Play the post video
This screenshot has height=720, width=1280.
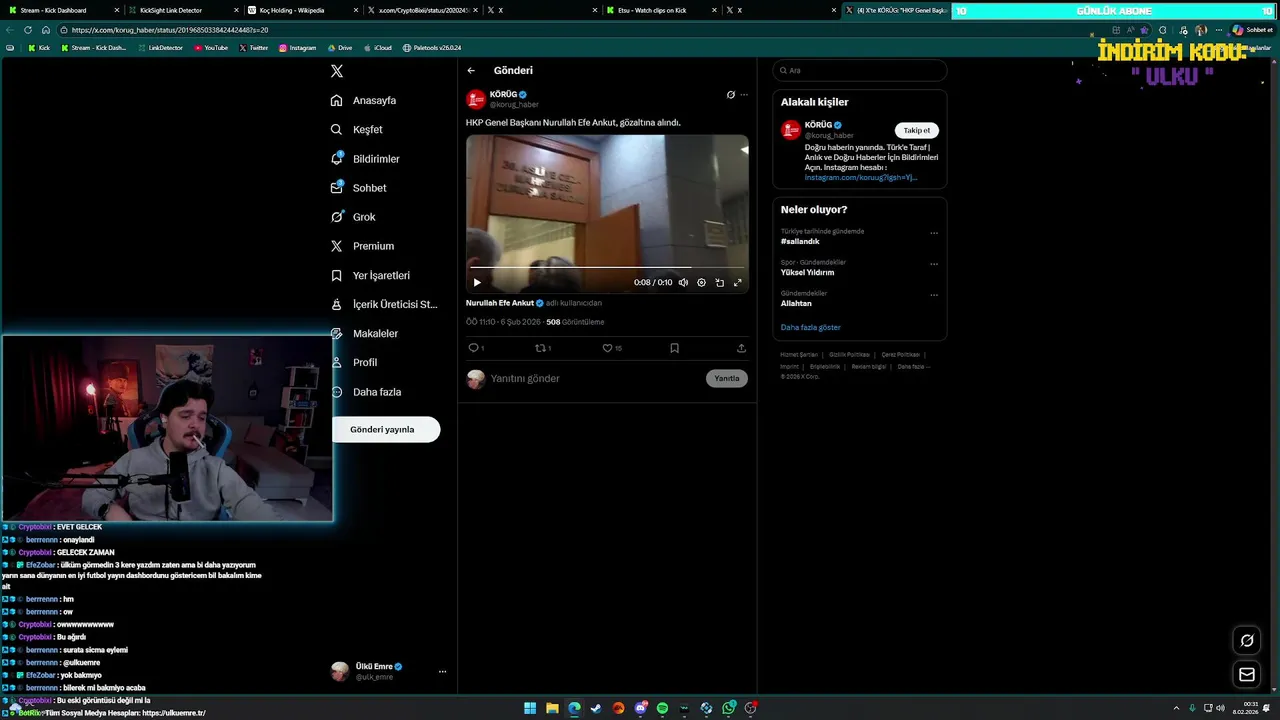(x=477, y=282)
